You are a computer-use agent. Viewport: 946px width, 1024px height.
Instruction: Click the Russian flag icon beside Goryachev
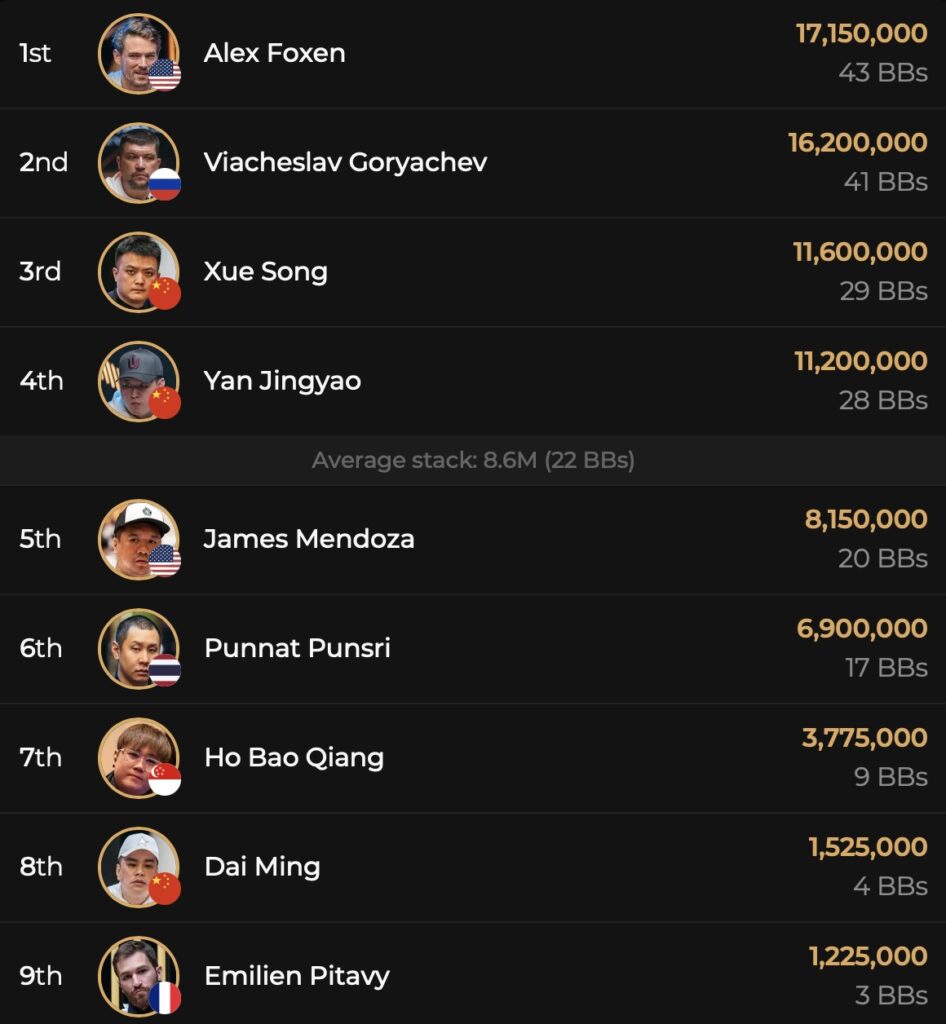(x=164, y=184)
